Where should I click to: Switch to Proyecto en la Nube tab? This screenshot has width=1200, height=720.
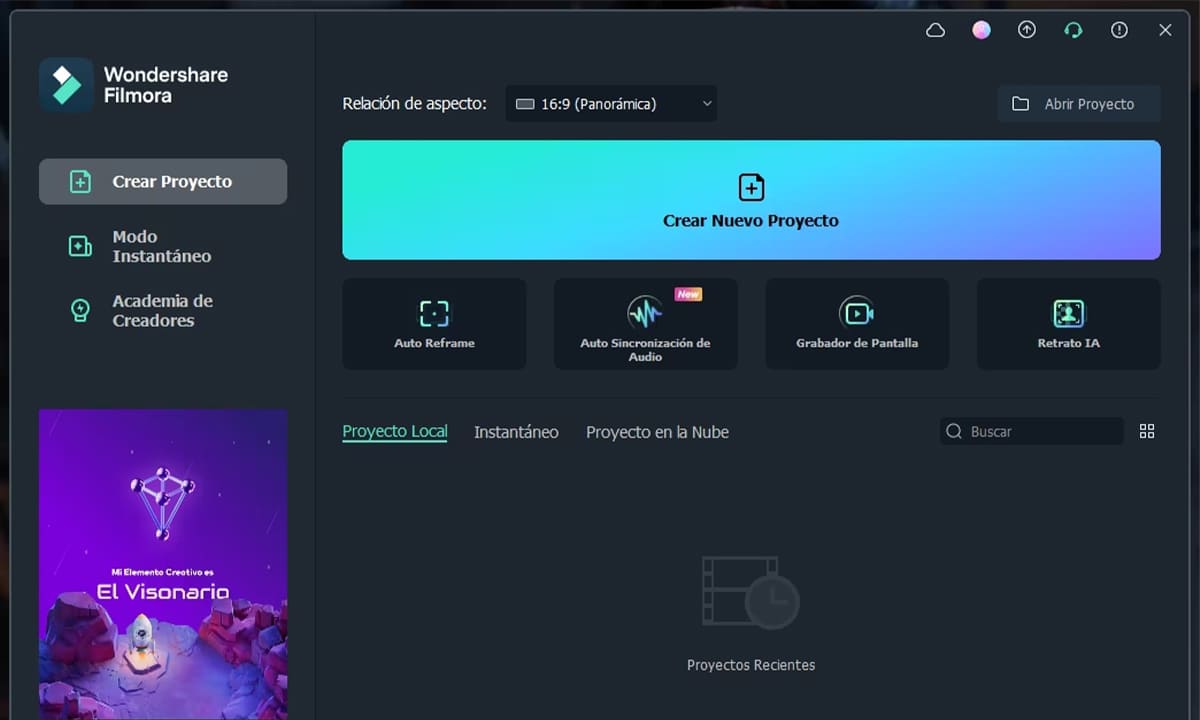pos(657,432)
